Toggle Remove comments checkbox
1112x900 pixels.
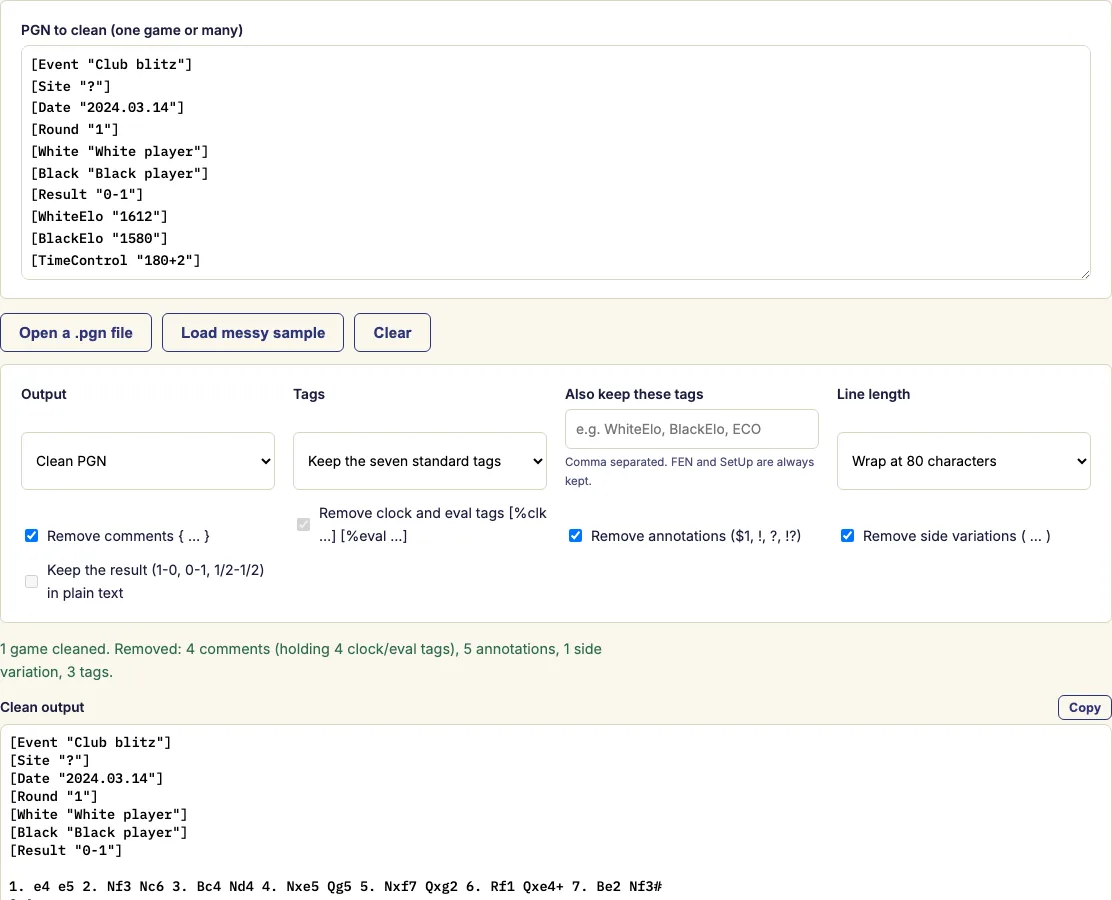pyautogui.click(x=31, y=535)
